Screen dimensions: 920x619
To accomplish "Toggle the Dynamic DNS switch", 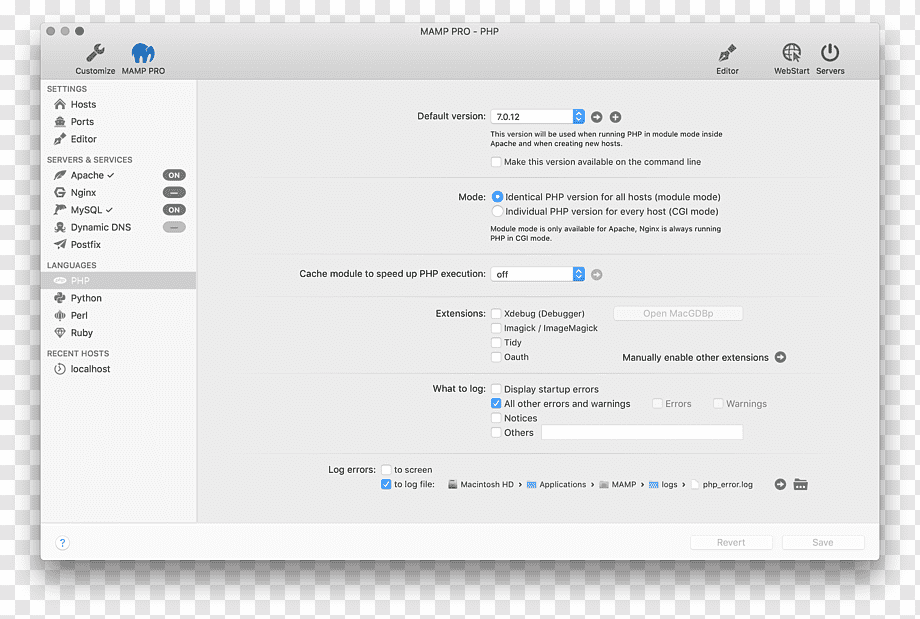I will [x=174, y=227].
